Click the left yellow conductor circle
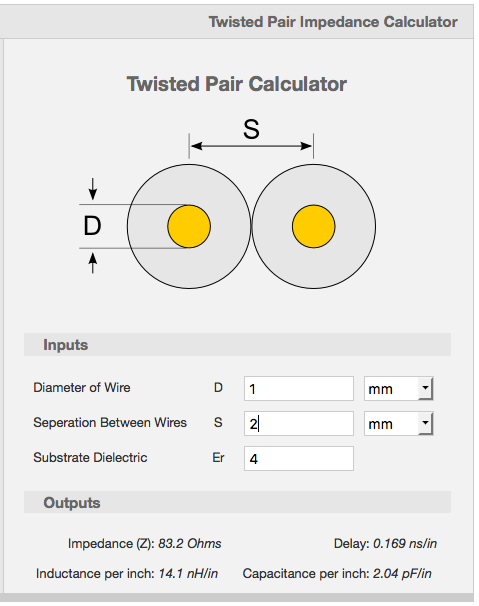 pos(189,226)
